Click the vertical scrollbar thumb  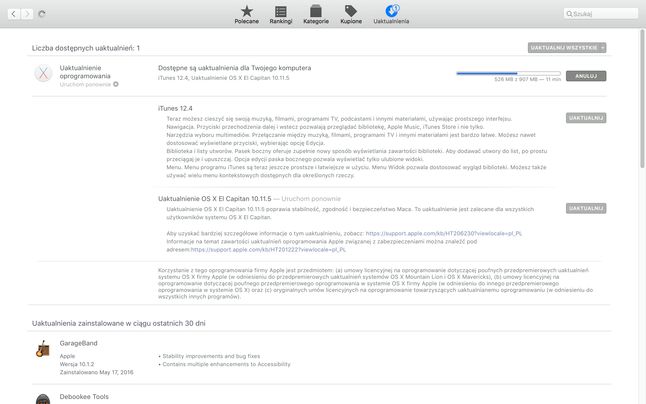642,98
